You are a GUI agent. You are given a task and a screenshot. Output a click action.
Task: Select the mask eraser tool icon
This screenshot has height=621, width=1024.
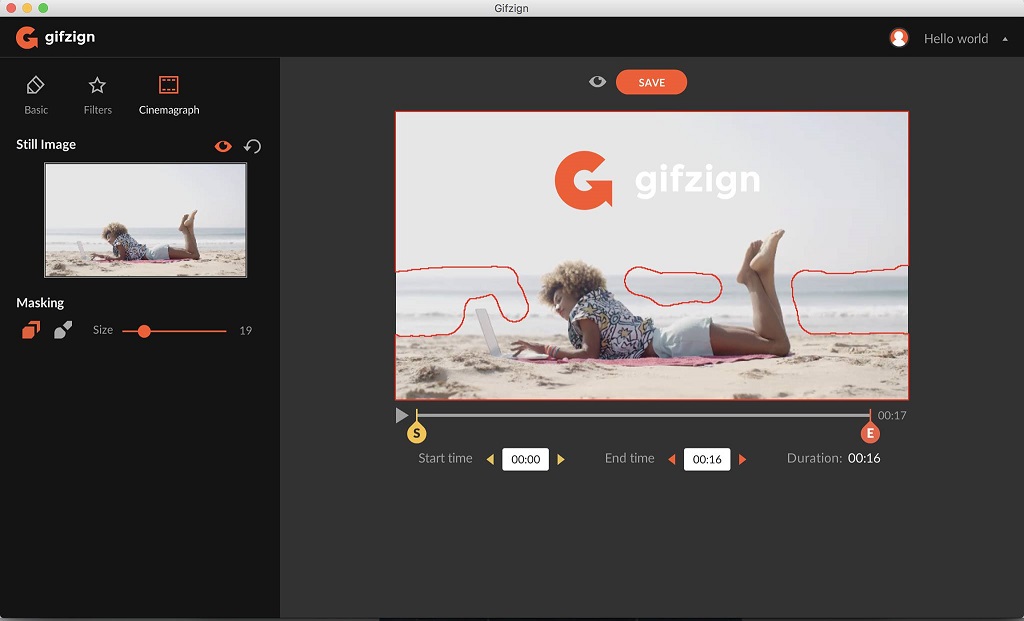coord(63,330)
